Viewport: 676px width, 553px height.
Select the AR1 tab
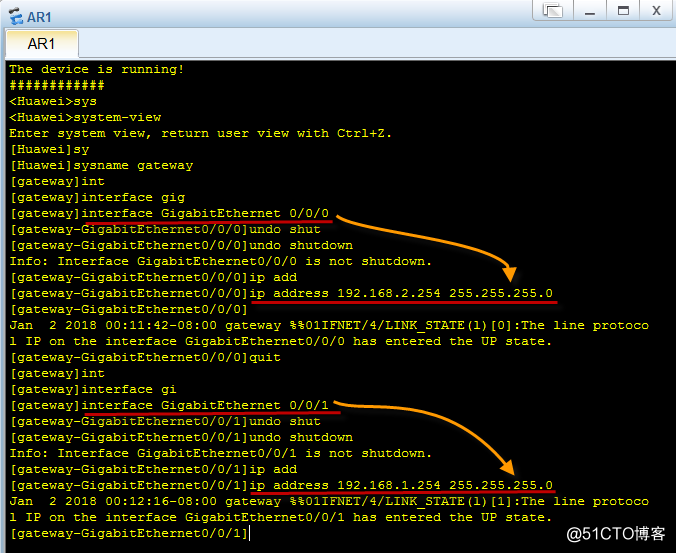(41, 44)
